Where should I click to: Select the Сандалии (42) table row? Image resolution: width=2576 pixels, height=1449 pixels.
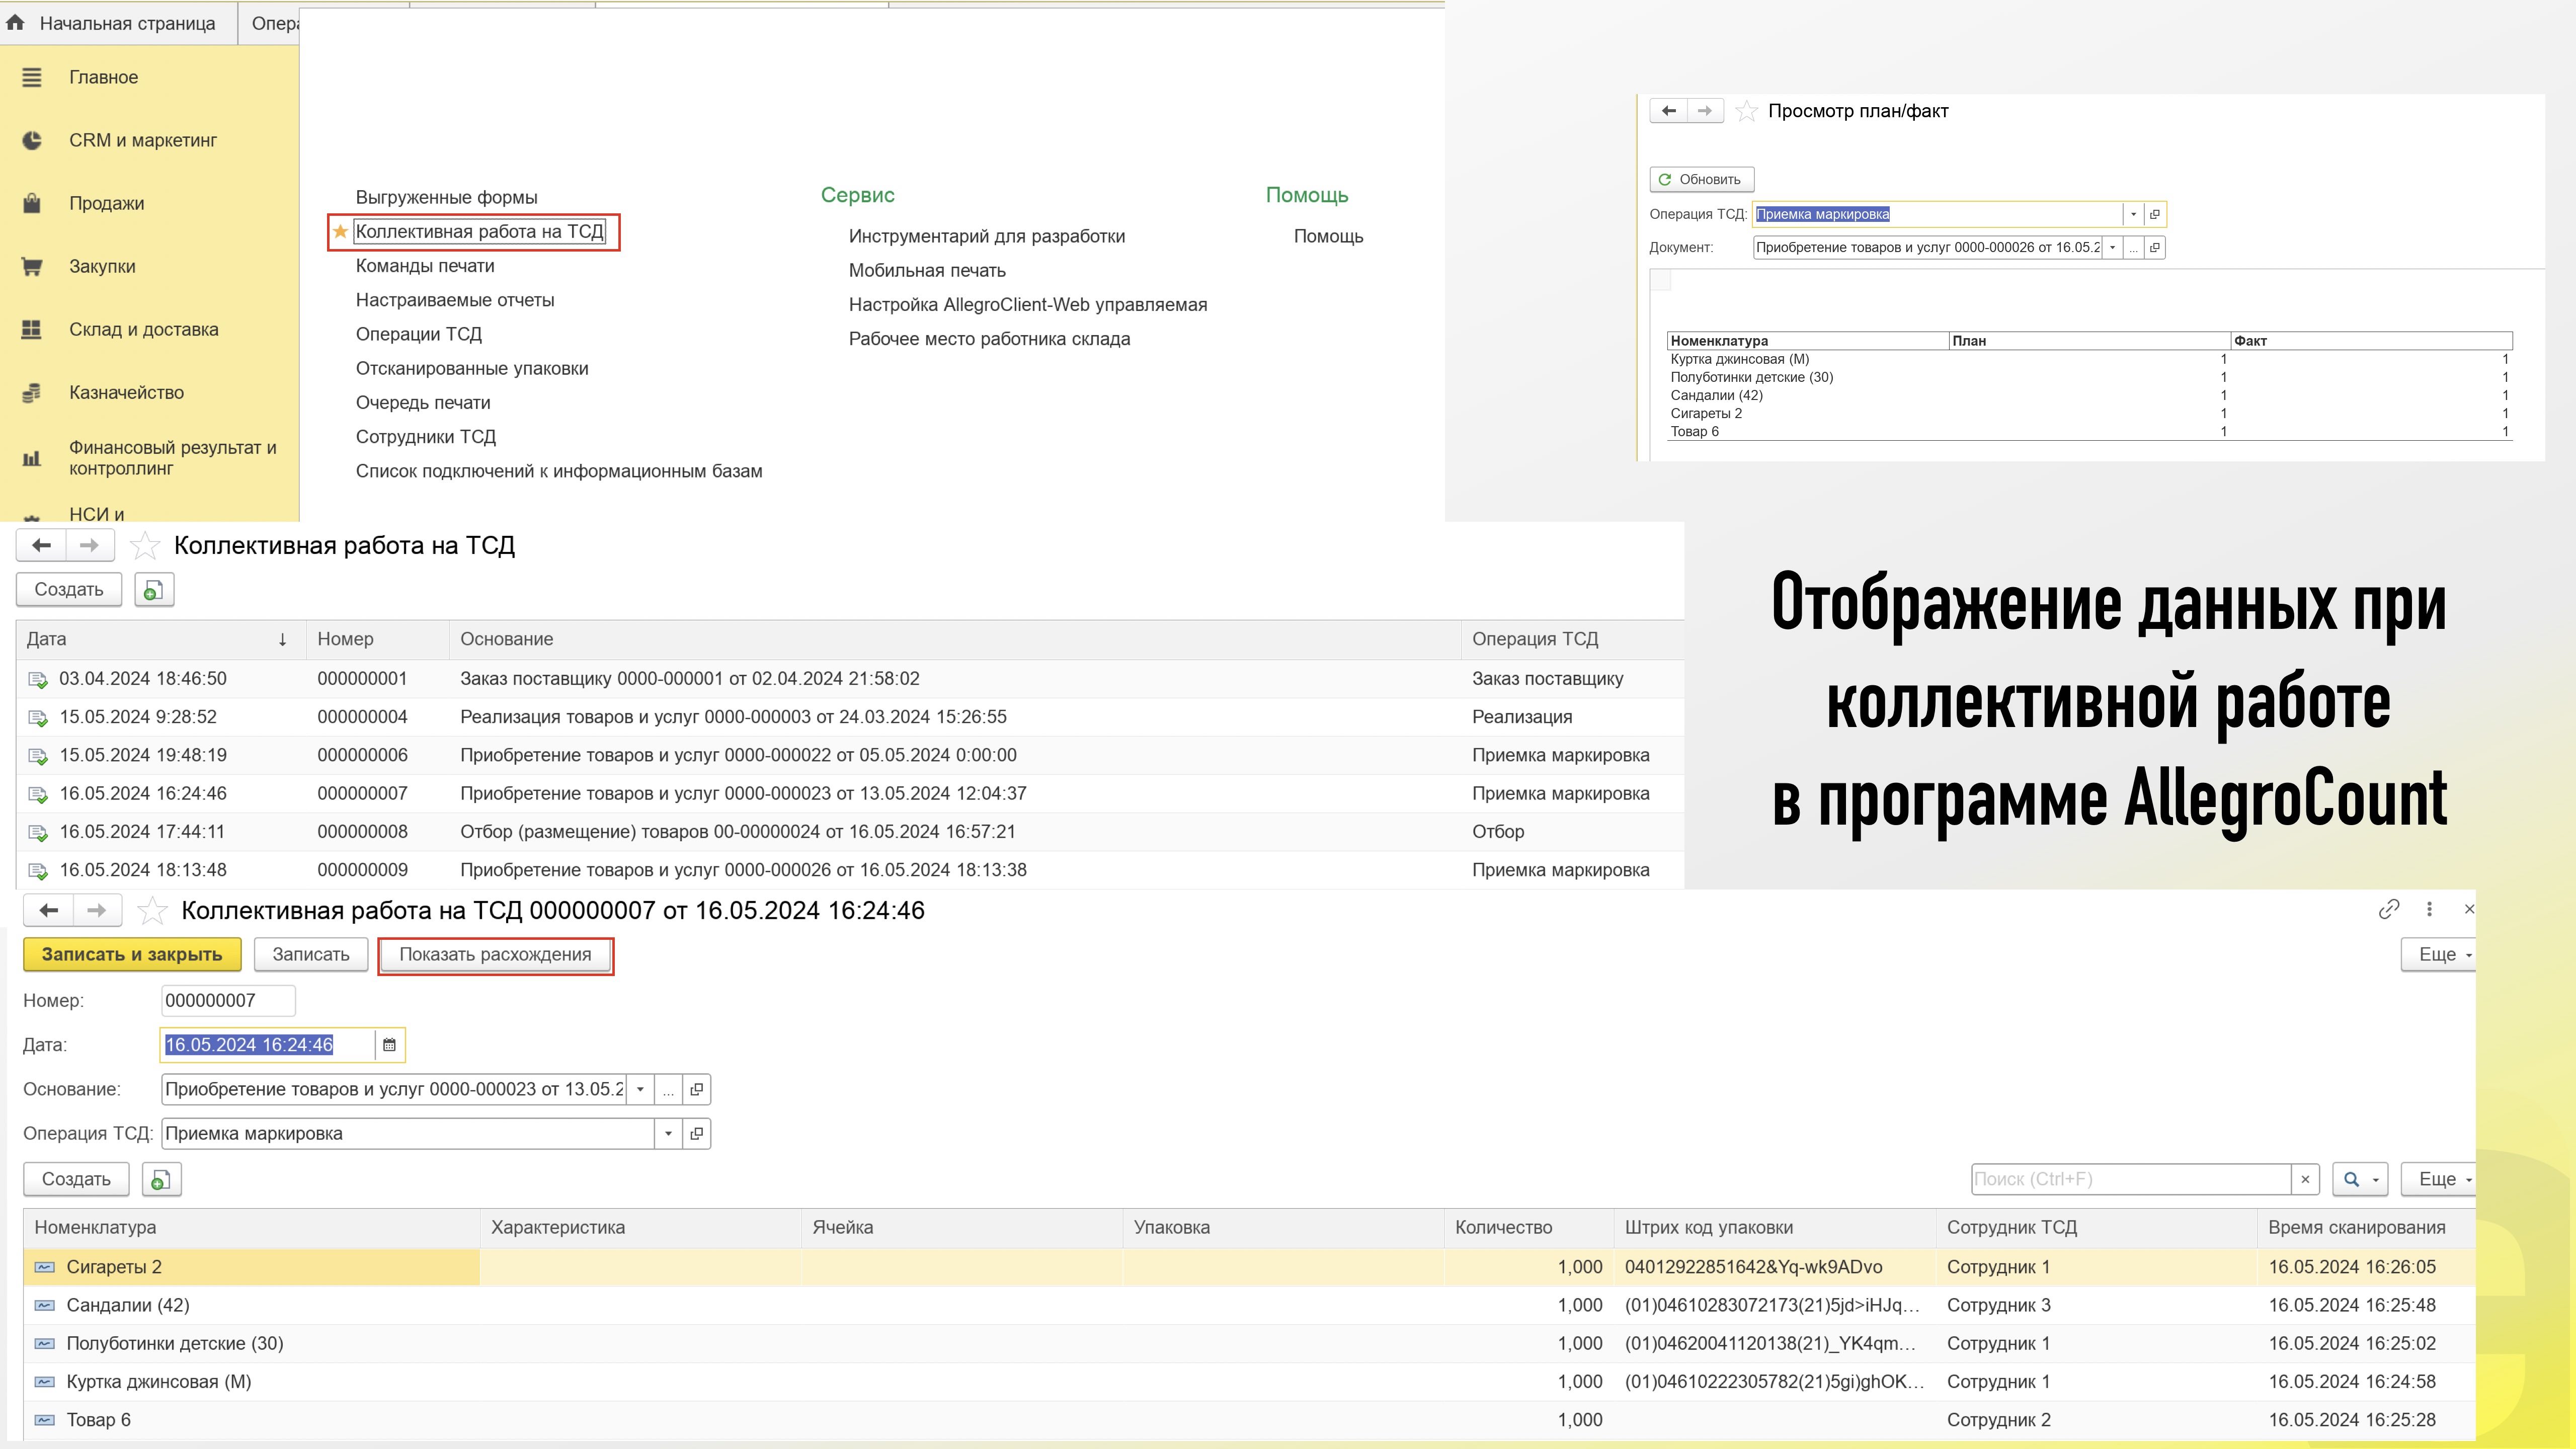(x=1249, y=1305)
